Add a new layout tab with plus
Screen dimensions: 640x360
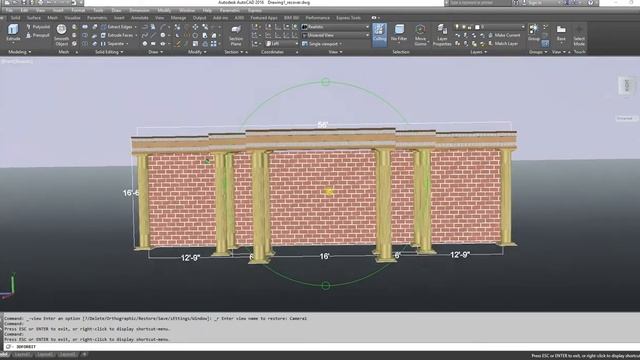[84, 355]
